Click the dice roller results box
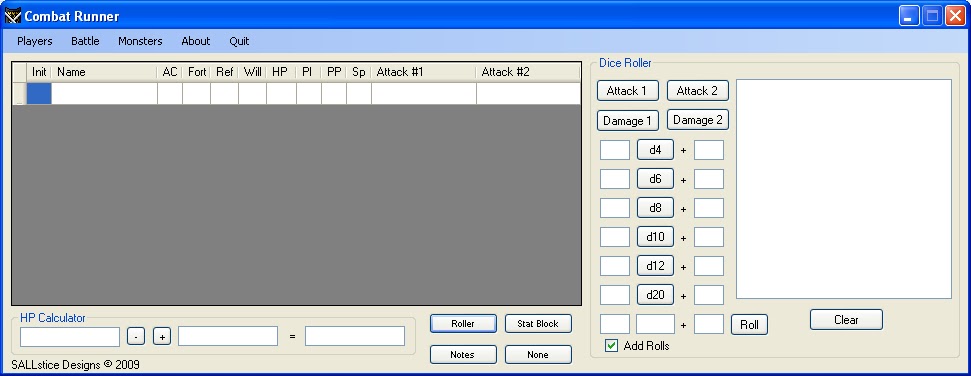 coord(843,189)
